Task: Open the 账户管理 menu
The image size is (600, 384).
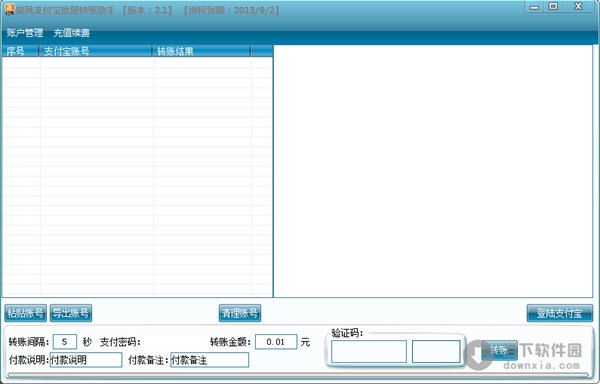Action: click(25, 33)
